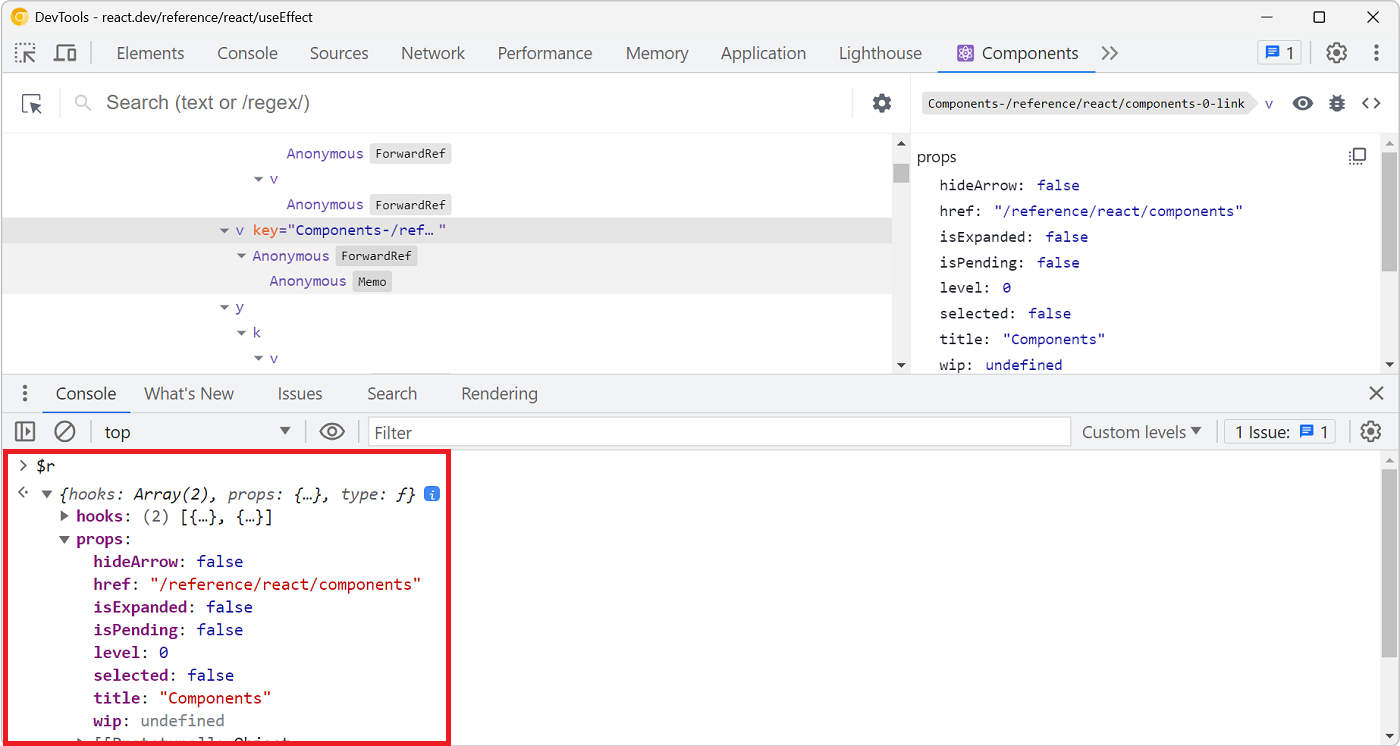Edit the title prop value "Components" in props panel
The width and height of the screenshot is (1400, 746).
point(1054,339)
